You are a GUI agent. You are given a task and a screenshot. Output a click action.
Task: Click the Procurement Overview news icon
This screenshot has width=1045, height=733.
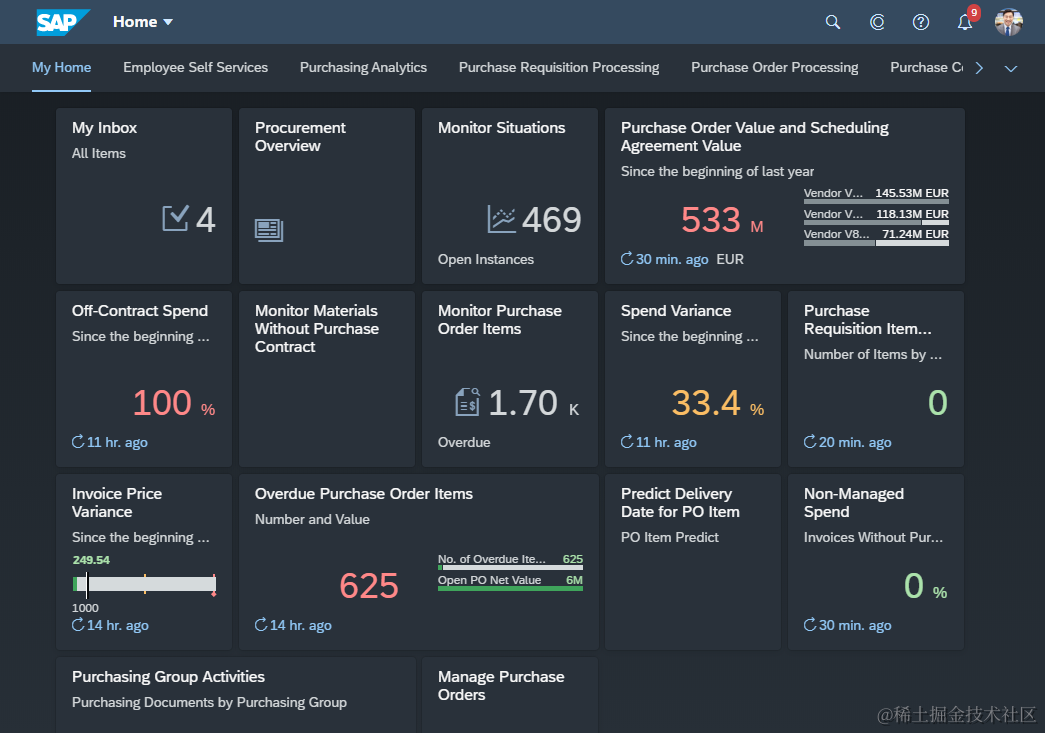tap(269, 230)
